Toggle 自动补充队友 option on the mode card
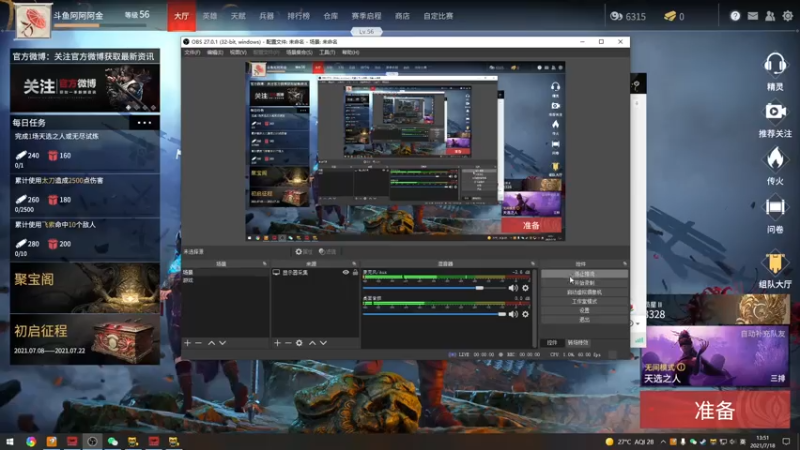800x450 pixels. click(763, 334)
